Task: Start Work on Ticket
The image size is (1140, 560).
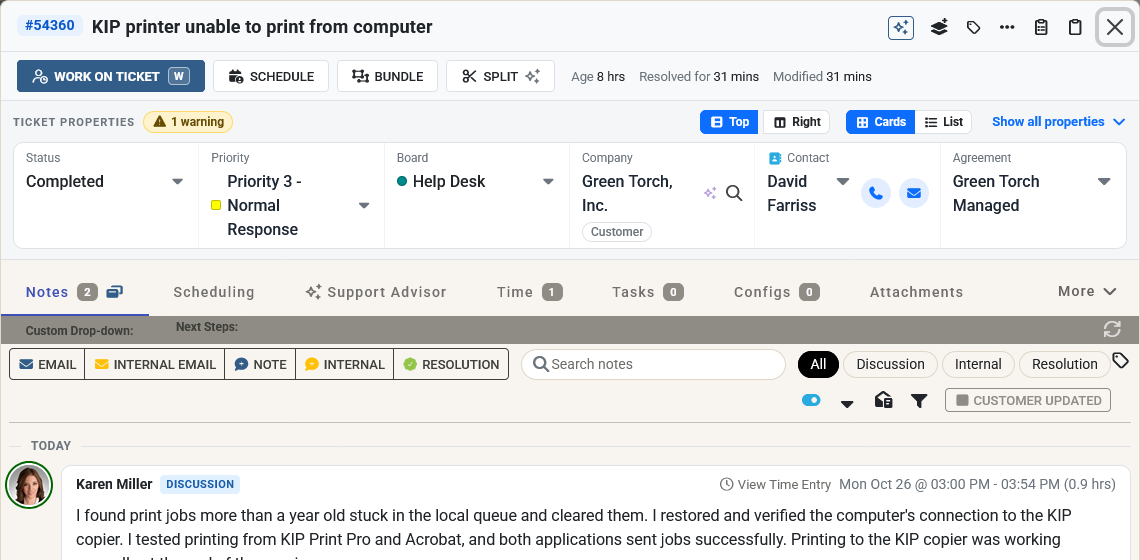Action: [111, 76]
